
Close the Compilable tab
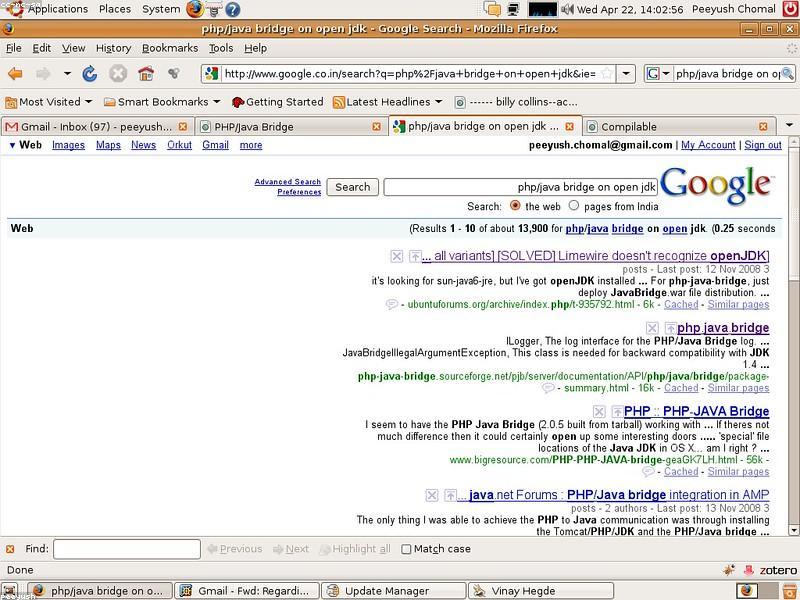click(x=763, y=127)
